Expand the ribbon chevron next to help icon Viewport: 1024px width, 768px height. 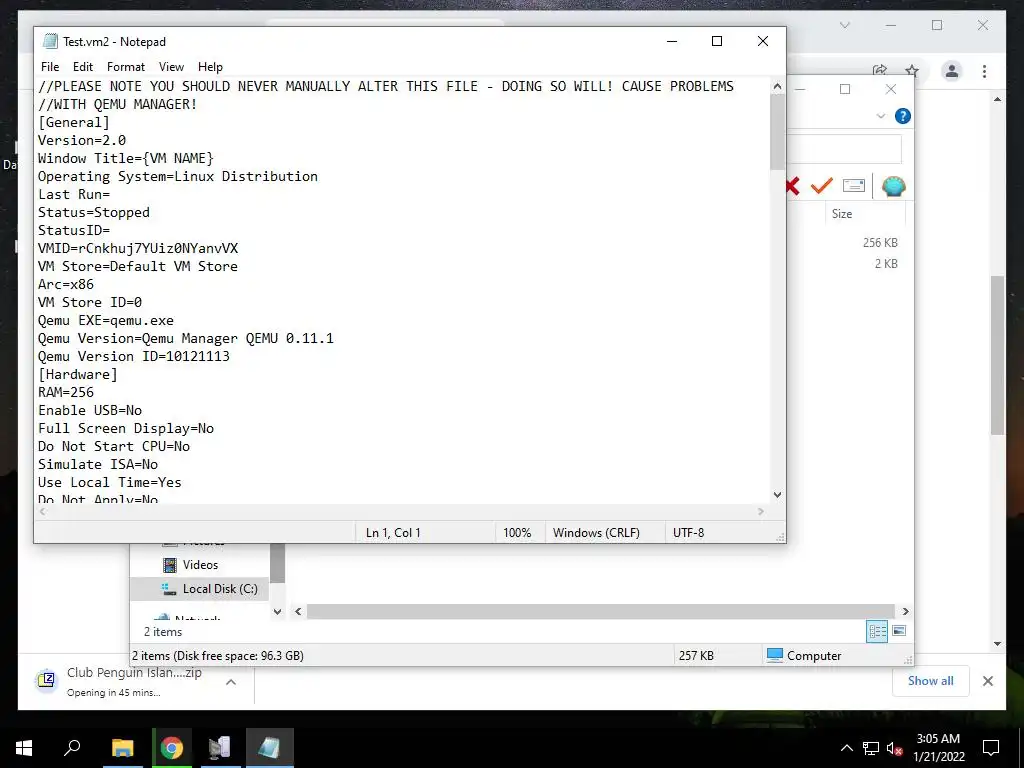[880, 116]
